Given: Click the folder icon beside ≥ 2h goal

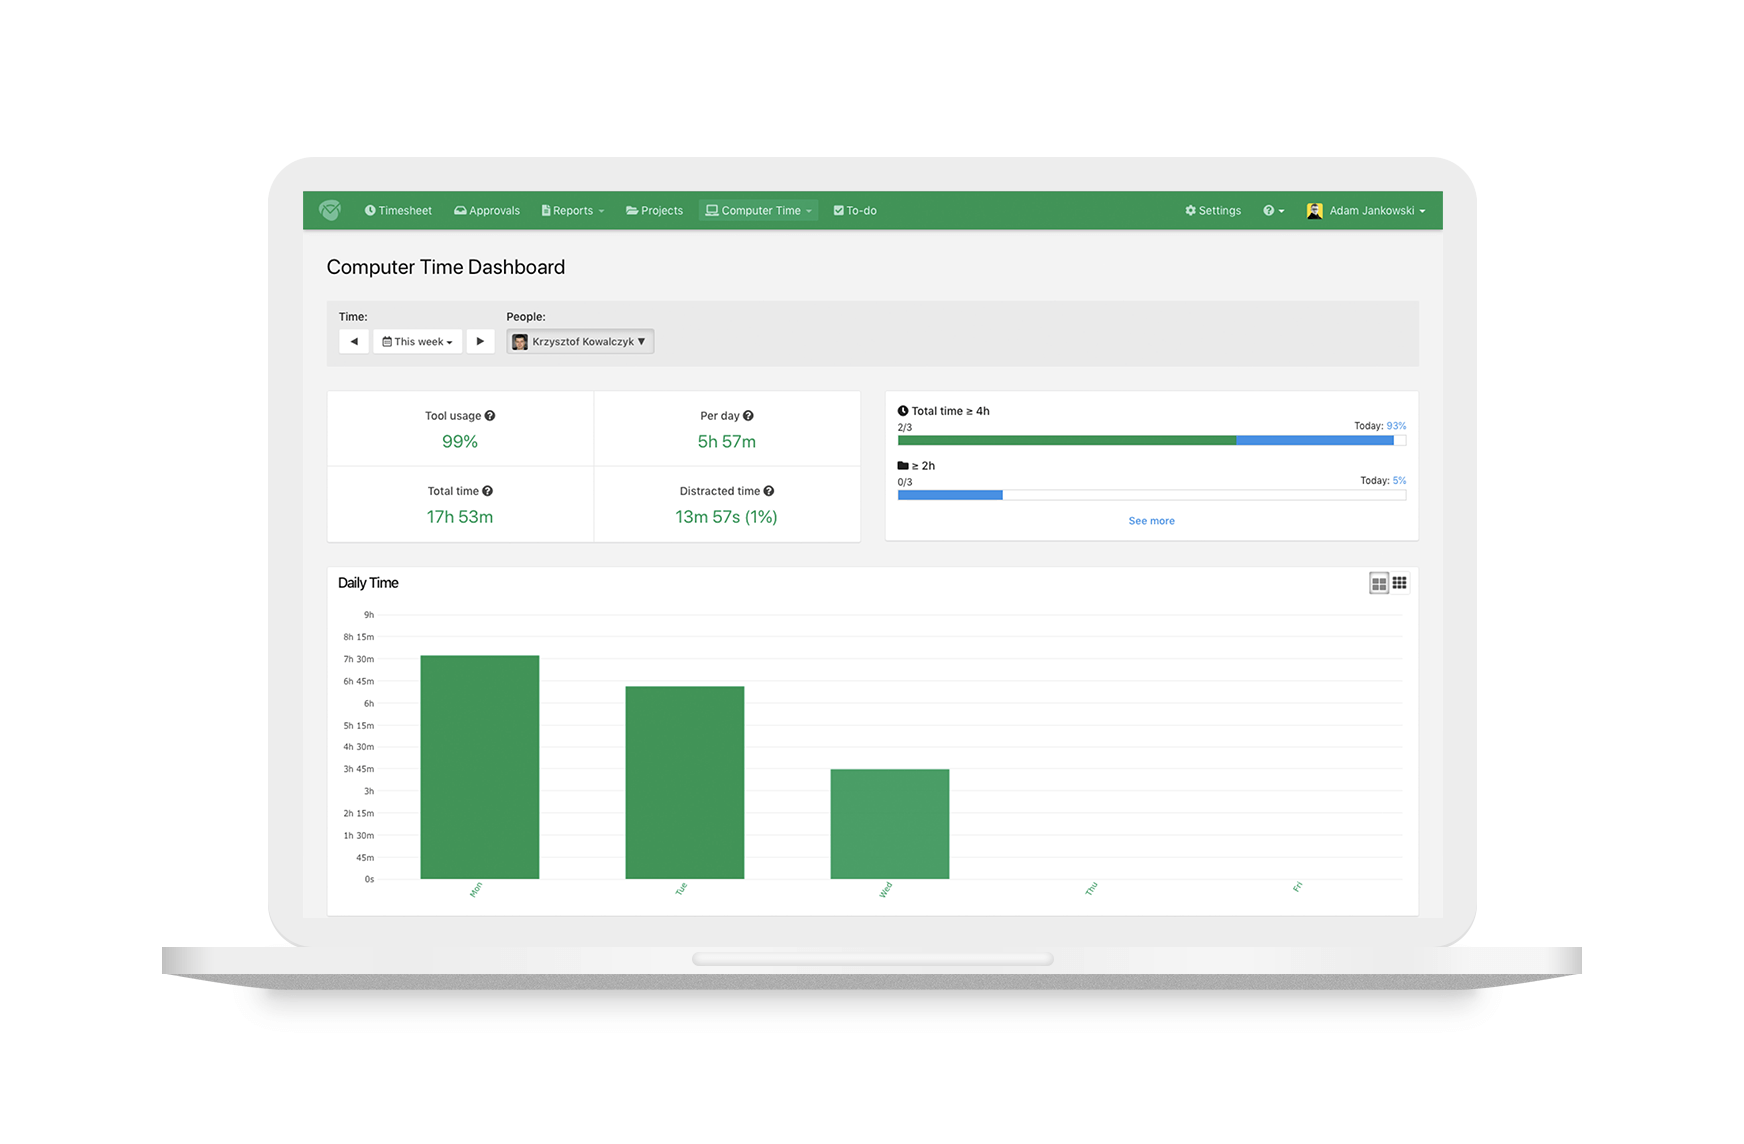Looking at the screenshot, I should click(903, 466).
